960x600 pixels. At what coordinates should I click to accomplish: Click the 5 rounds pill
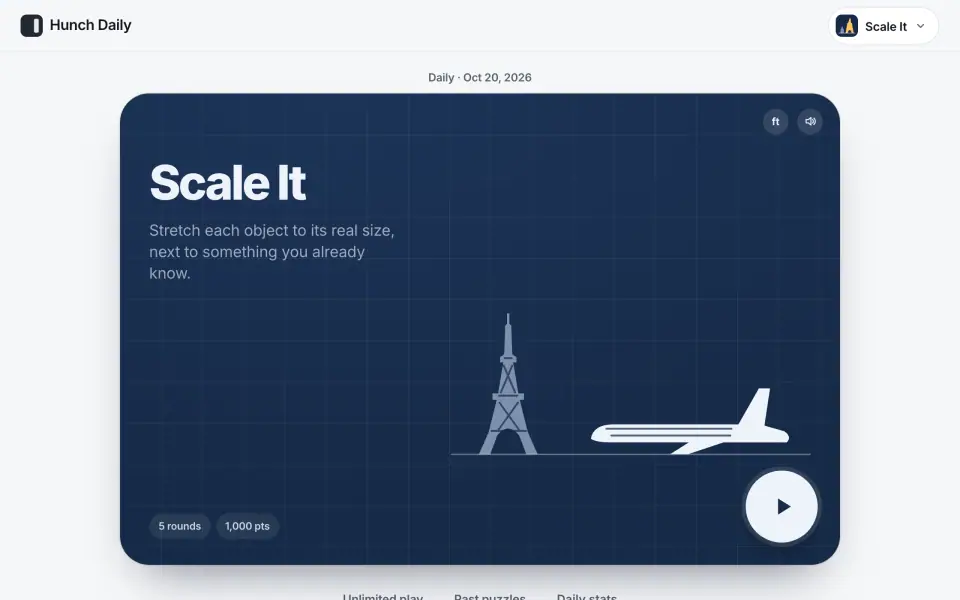pos(179,526)
